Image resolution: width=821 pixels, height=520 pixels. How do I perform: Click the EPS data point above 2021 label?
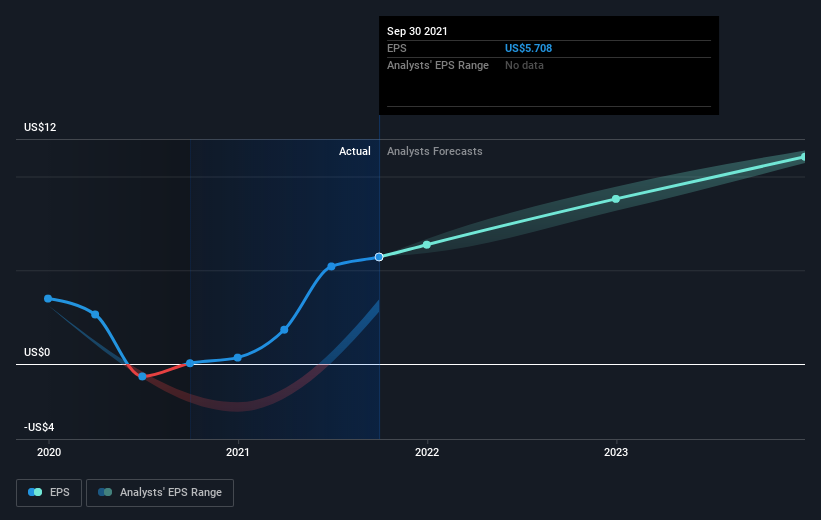click(238, 358)
